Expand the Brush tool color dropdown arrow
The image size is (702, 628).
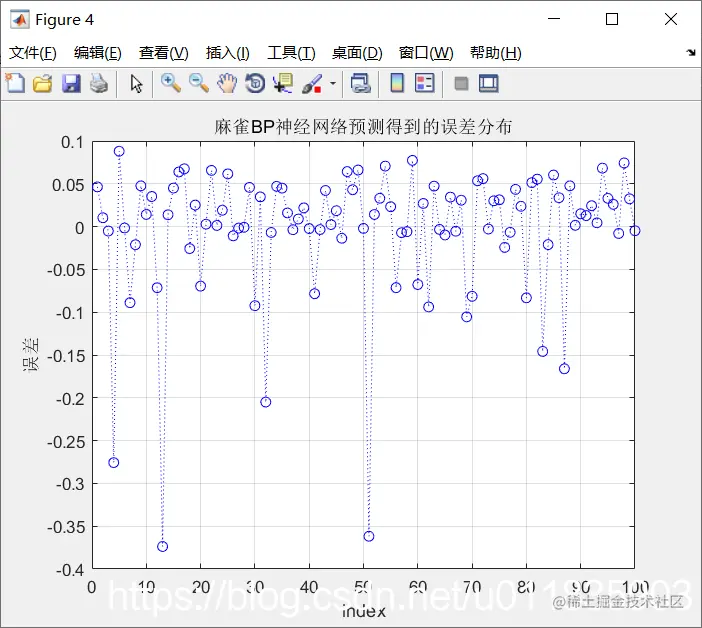pos(333,84)
